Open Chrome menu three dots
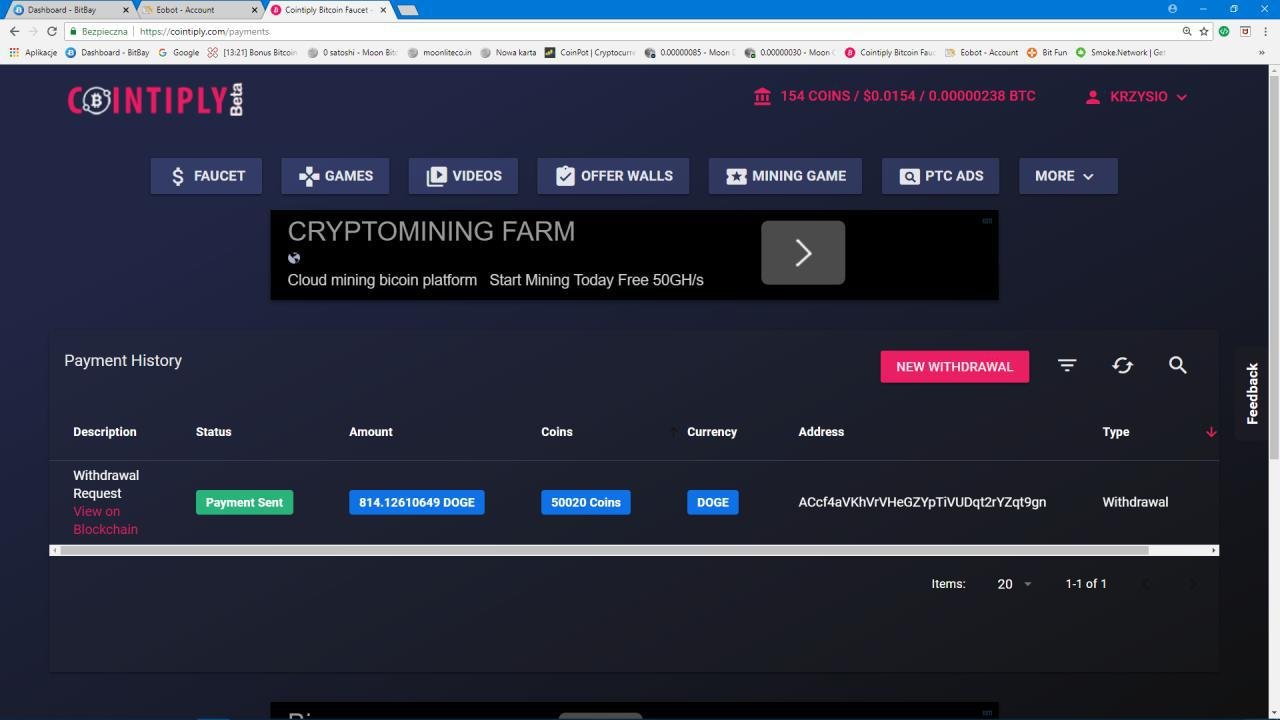This screenshot has height=720, width=1280. click(x=1266, y=31)
